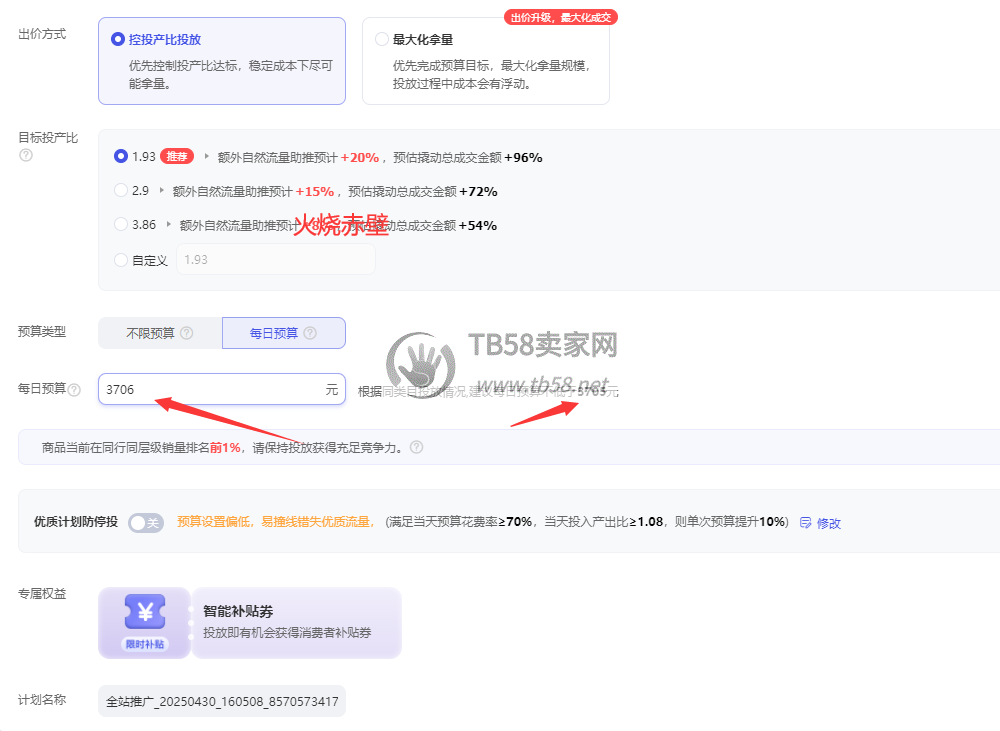The height and width of the screenshot is (731, 1000).
Task: Click the edit icon beside 修改
Action: [805, 523]
